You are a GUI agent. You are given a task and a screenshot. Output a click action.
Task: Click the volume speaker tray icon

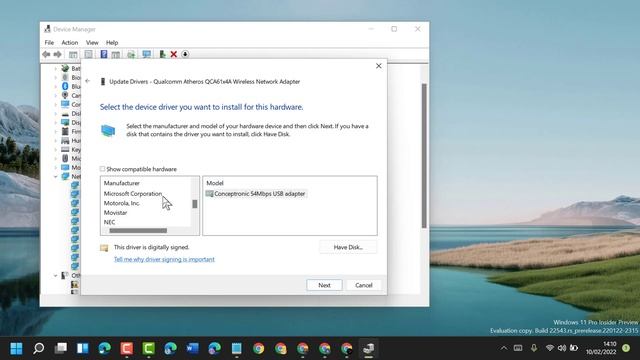[x=562, y=348]
